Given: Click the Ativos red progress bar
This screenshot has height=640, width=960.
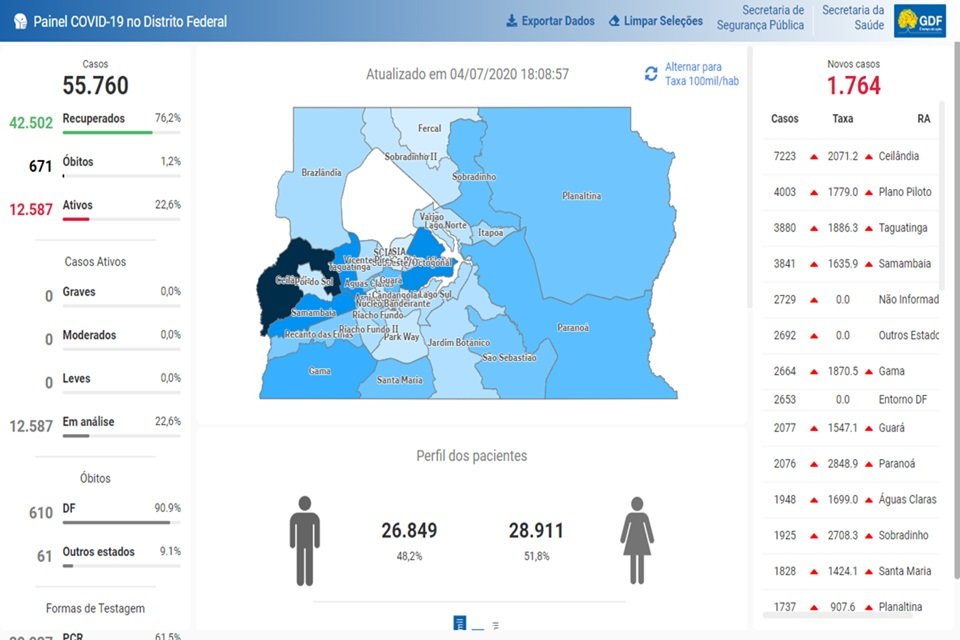Looking at the screenshot, I should (76, 219).
